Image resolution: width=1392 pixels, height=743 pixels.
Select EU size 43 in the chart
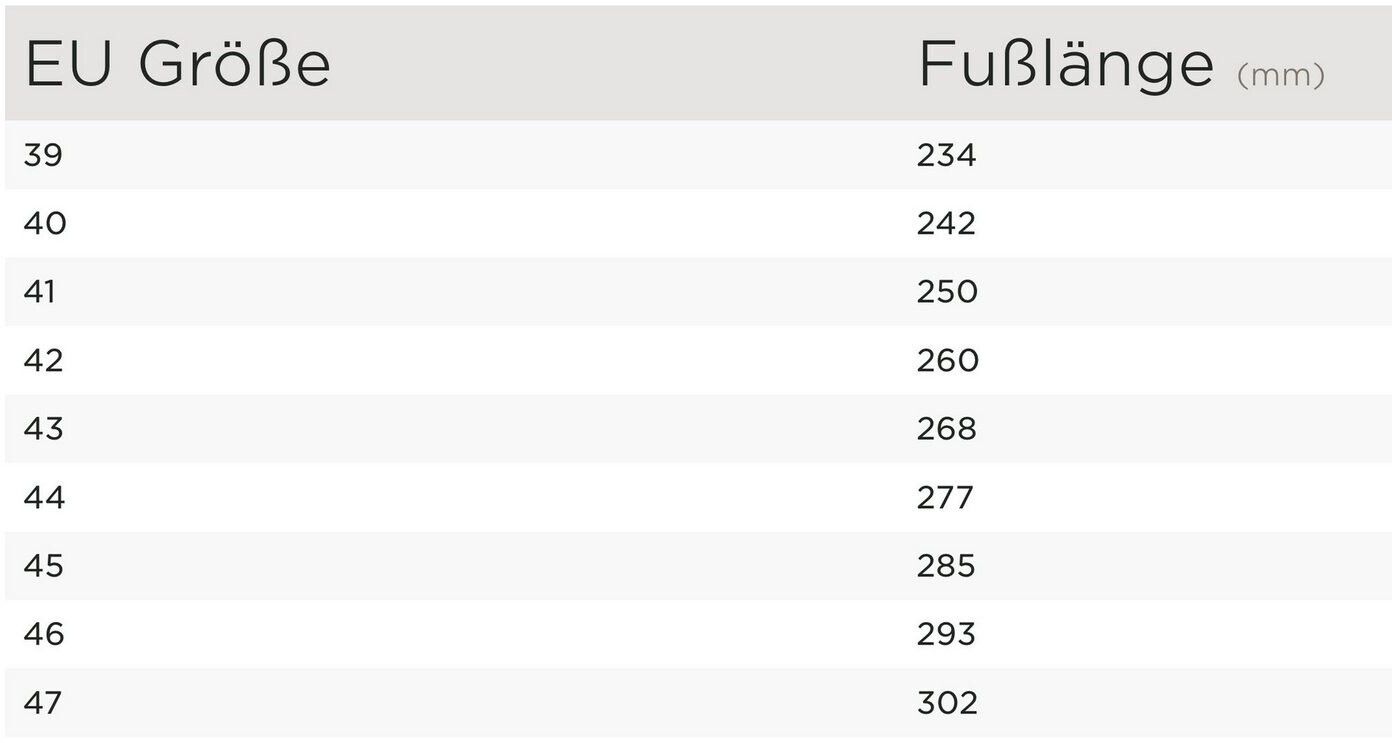pyautogui.click(x=43, y=429)
